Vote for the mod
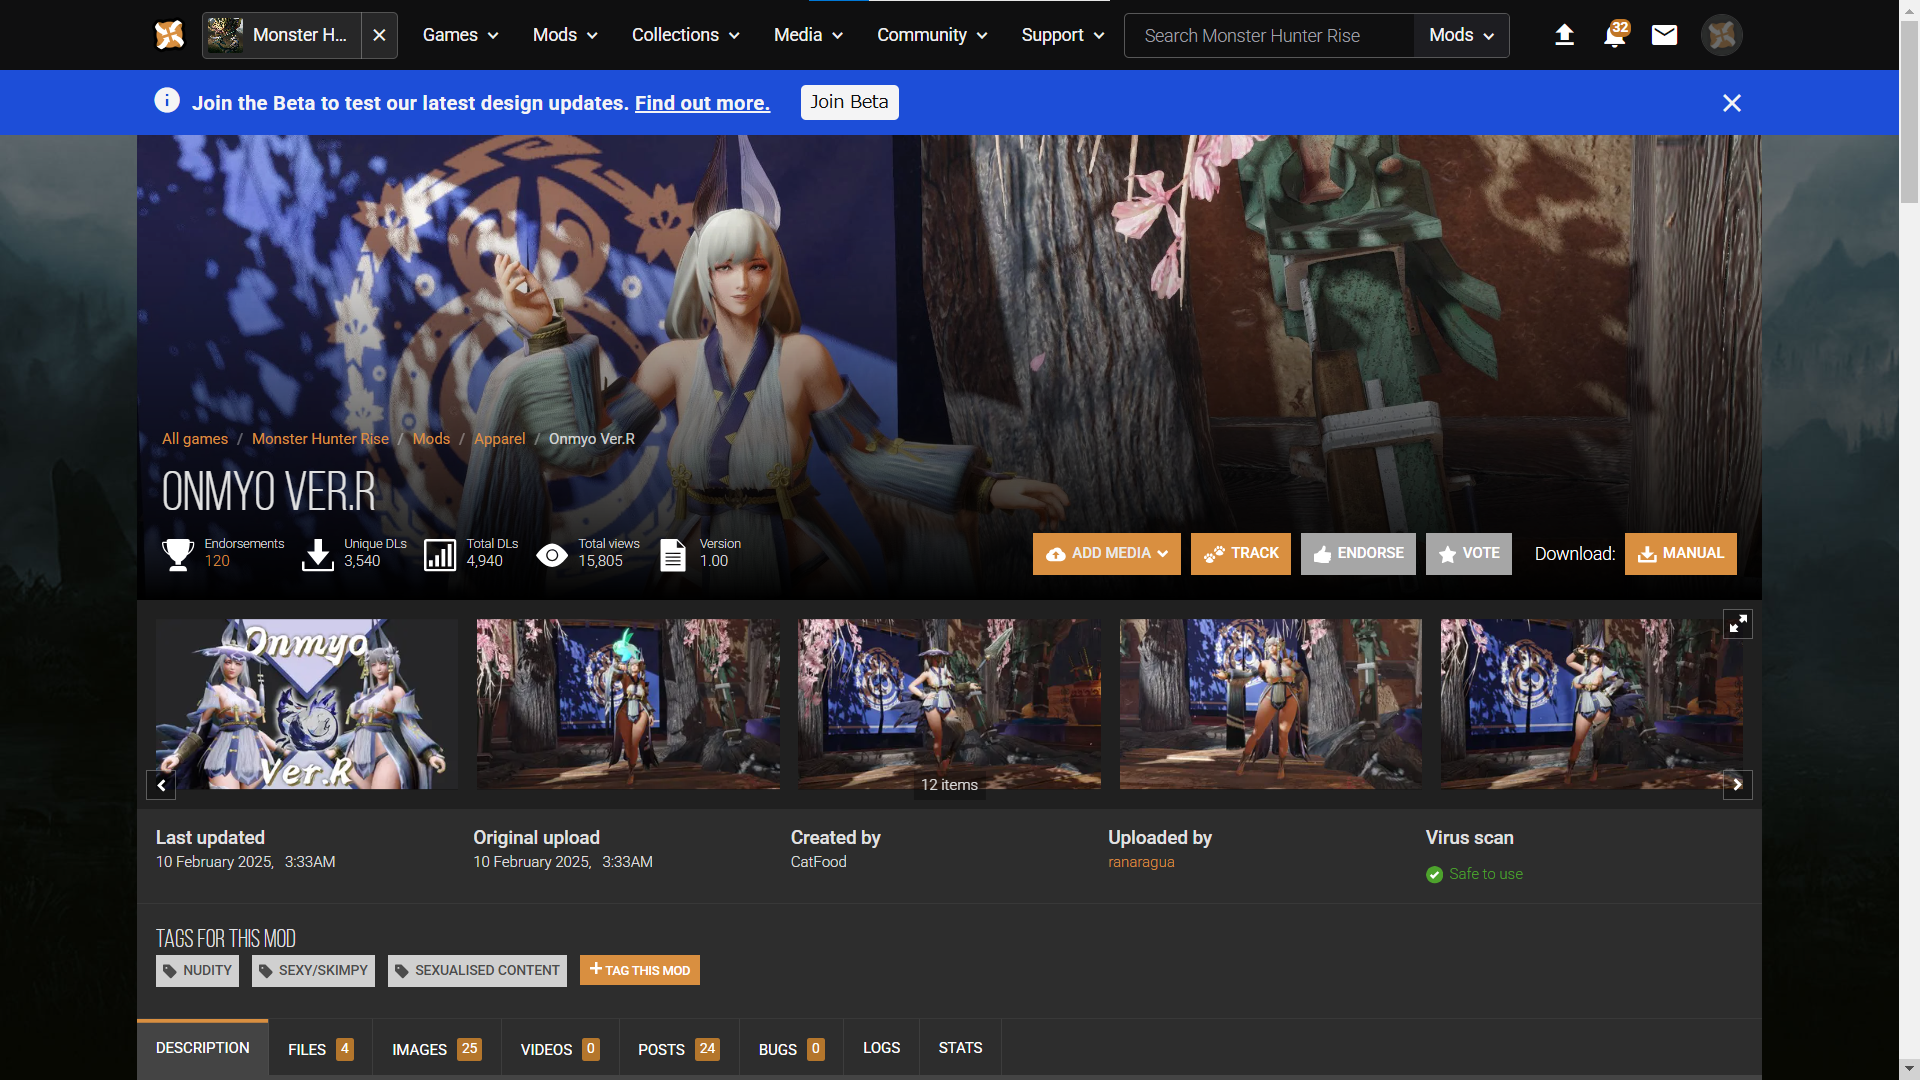Image resolution: width=1920 pixels, height=1080 pixels. tap(1469, 554)
